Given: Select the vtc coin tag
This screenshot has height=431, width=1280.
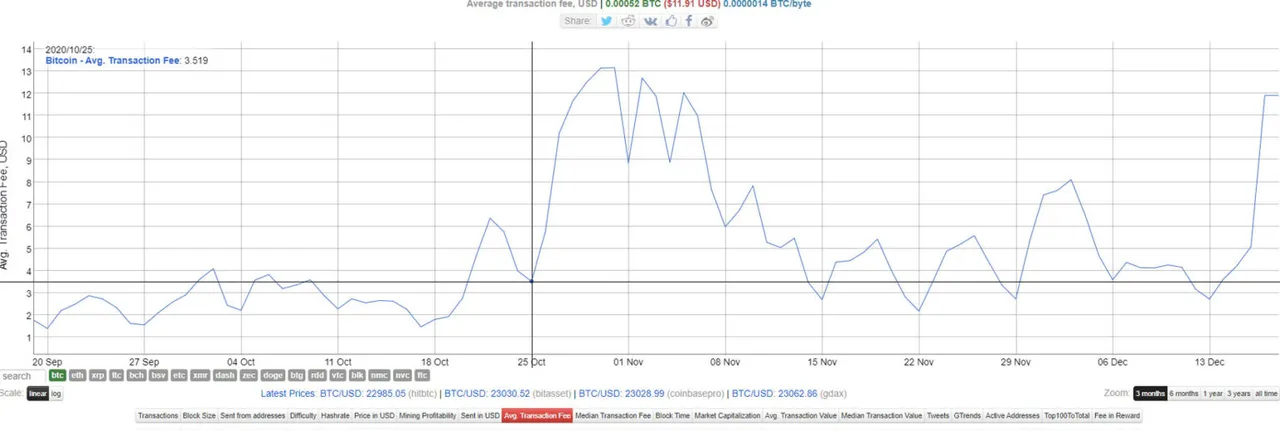Looking at the screenshot, I should point(338,376).
